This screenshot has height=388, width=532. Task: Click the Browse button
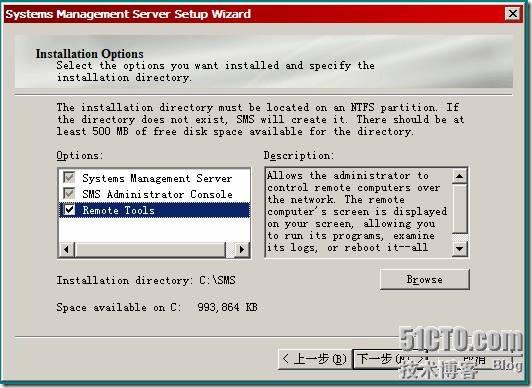[425, 279]
